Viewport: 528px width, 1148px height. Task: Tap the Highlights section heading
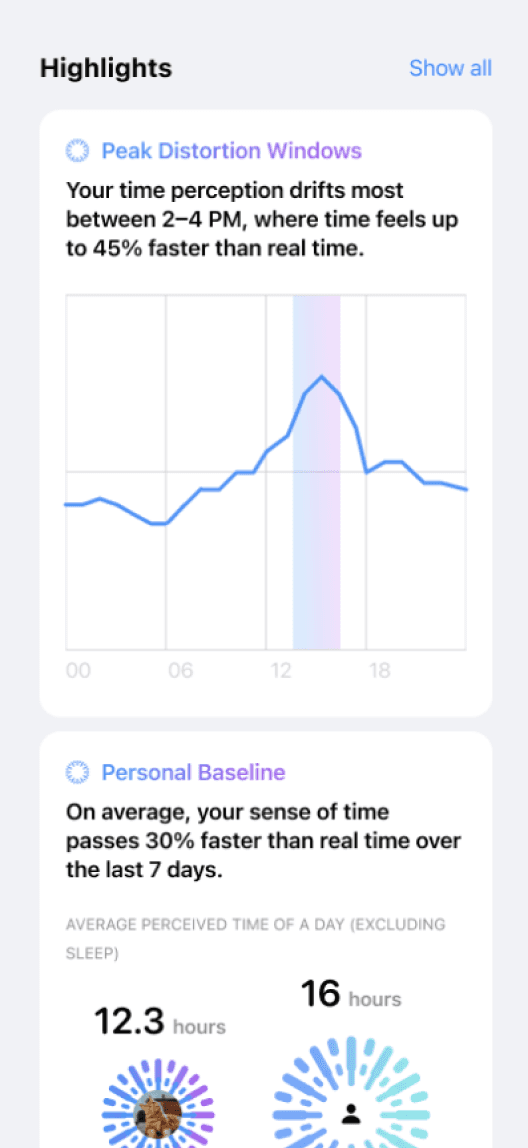(106, 68)
